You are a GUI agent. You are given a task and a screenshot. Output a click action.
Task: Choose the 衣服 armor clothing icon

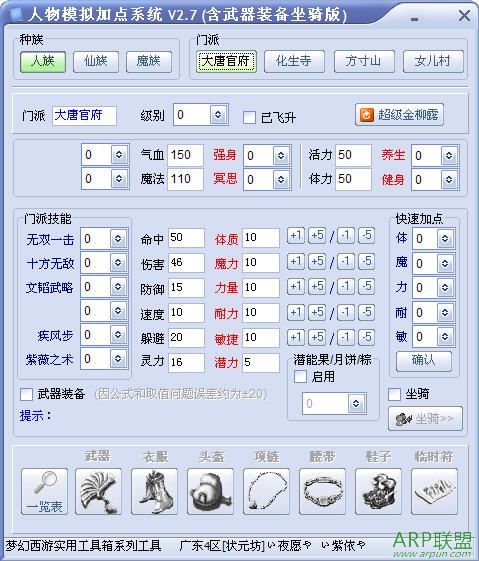(x=154, y=491)
